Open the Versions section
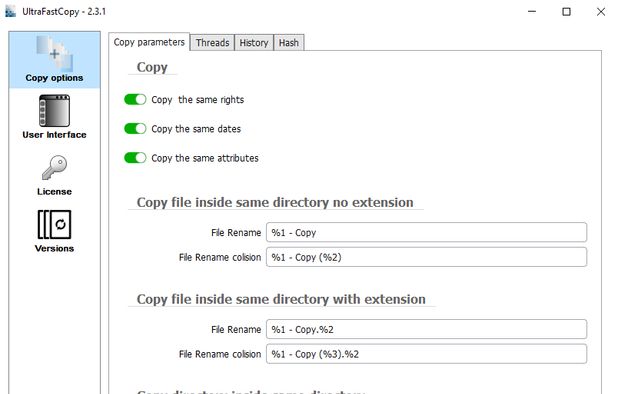This screenshot has height=394, width=618. point(54,231)
